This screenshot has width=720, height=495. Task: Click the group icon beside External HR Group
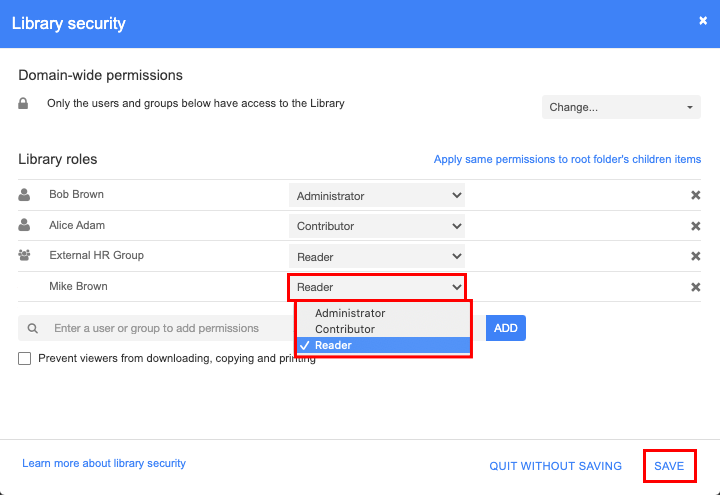click(24, 255)
